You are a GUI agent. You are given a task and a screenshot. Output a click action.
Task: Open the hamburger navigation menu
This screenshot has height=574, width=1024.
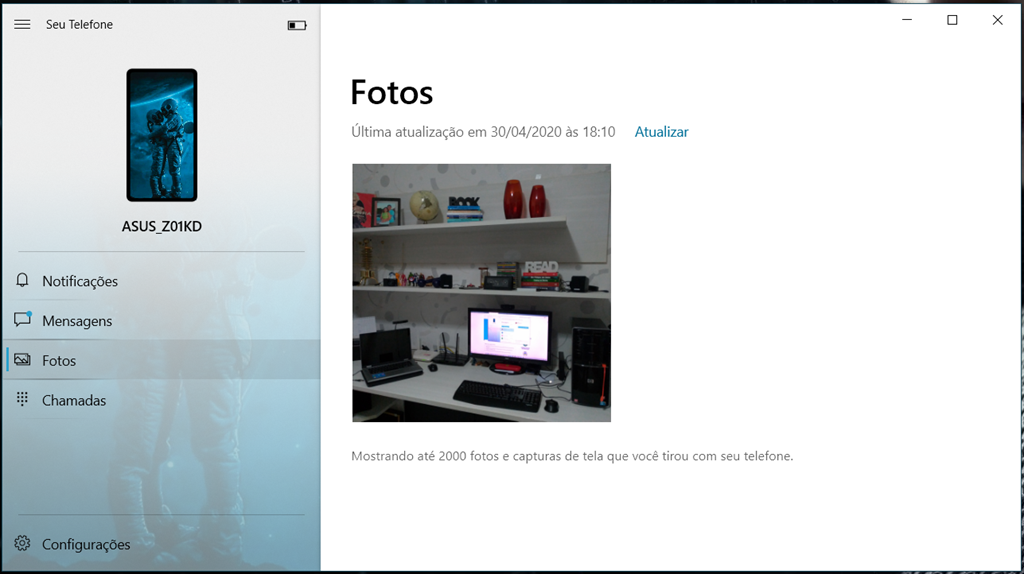coord(22,25)
